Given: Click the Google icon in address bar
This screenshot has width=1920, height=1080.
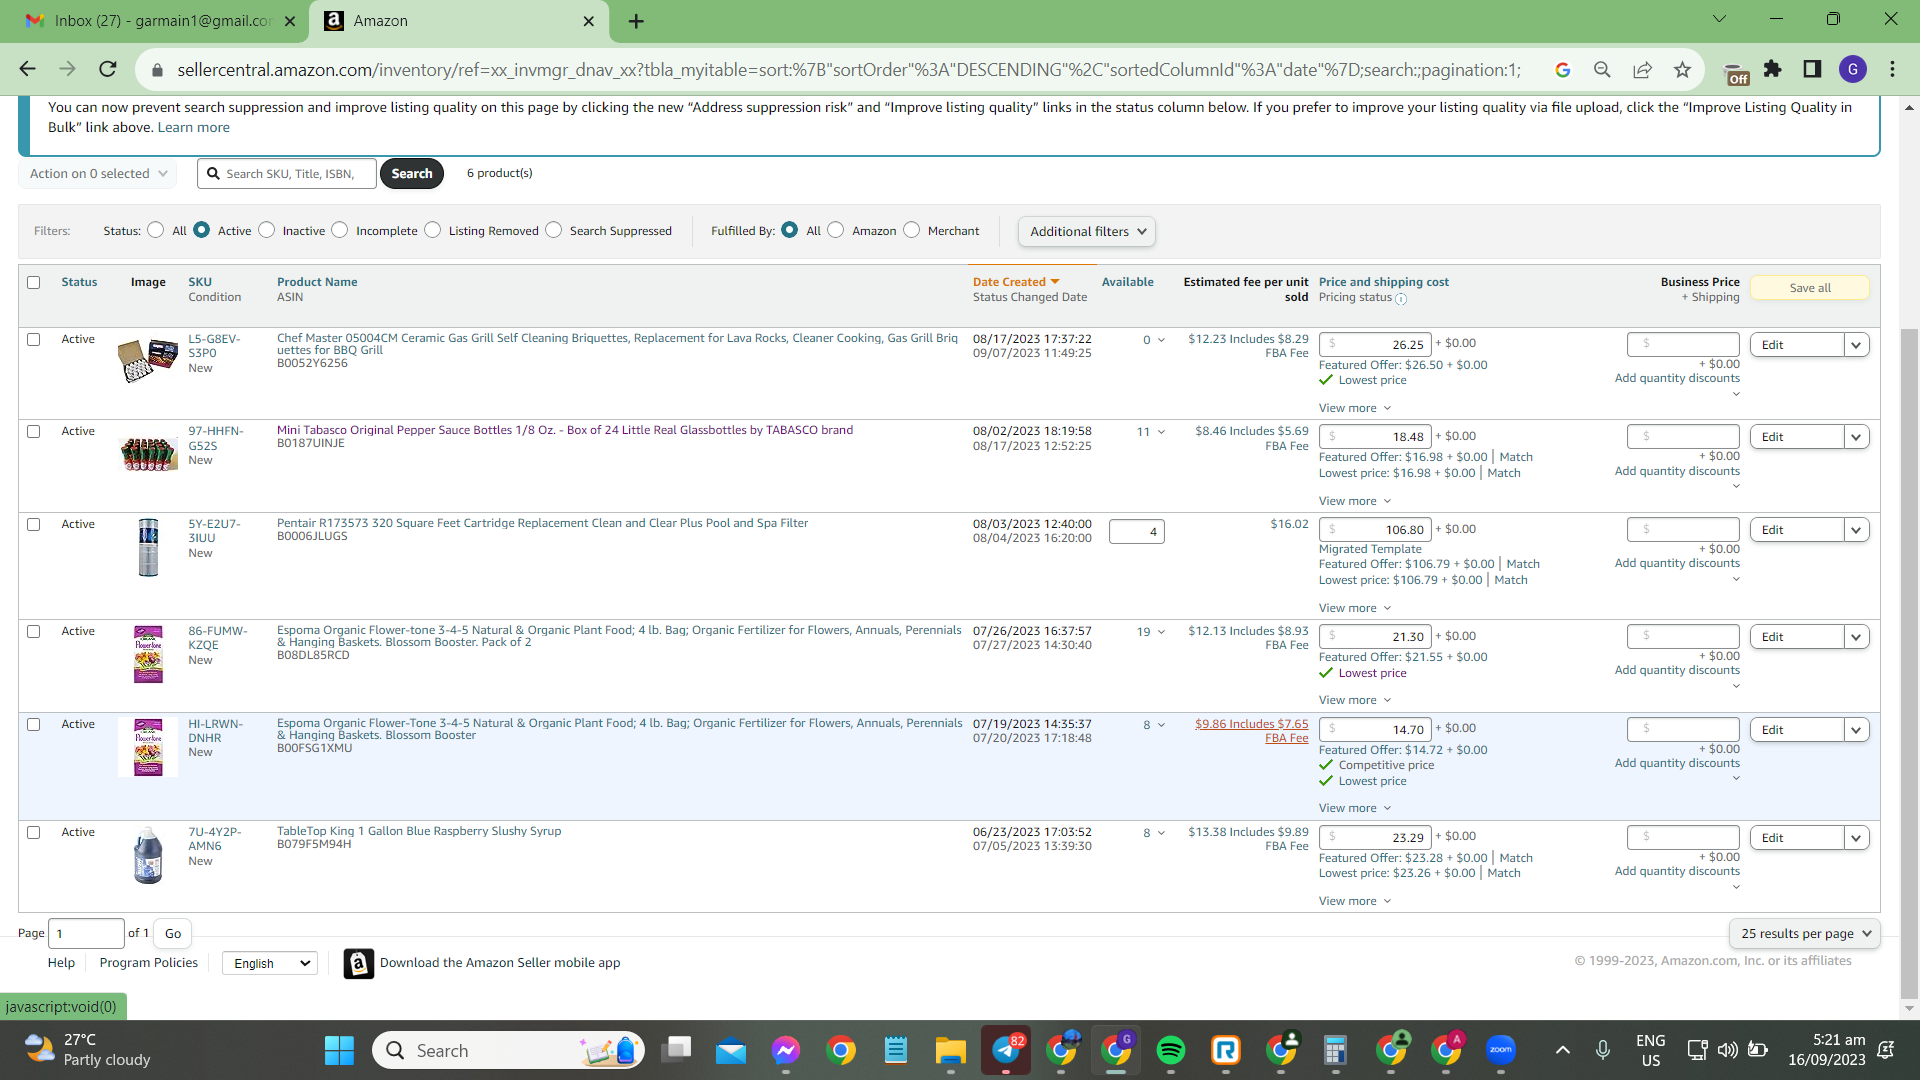Looking at the screenshot, I should click(1563, 69).
